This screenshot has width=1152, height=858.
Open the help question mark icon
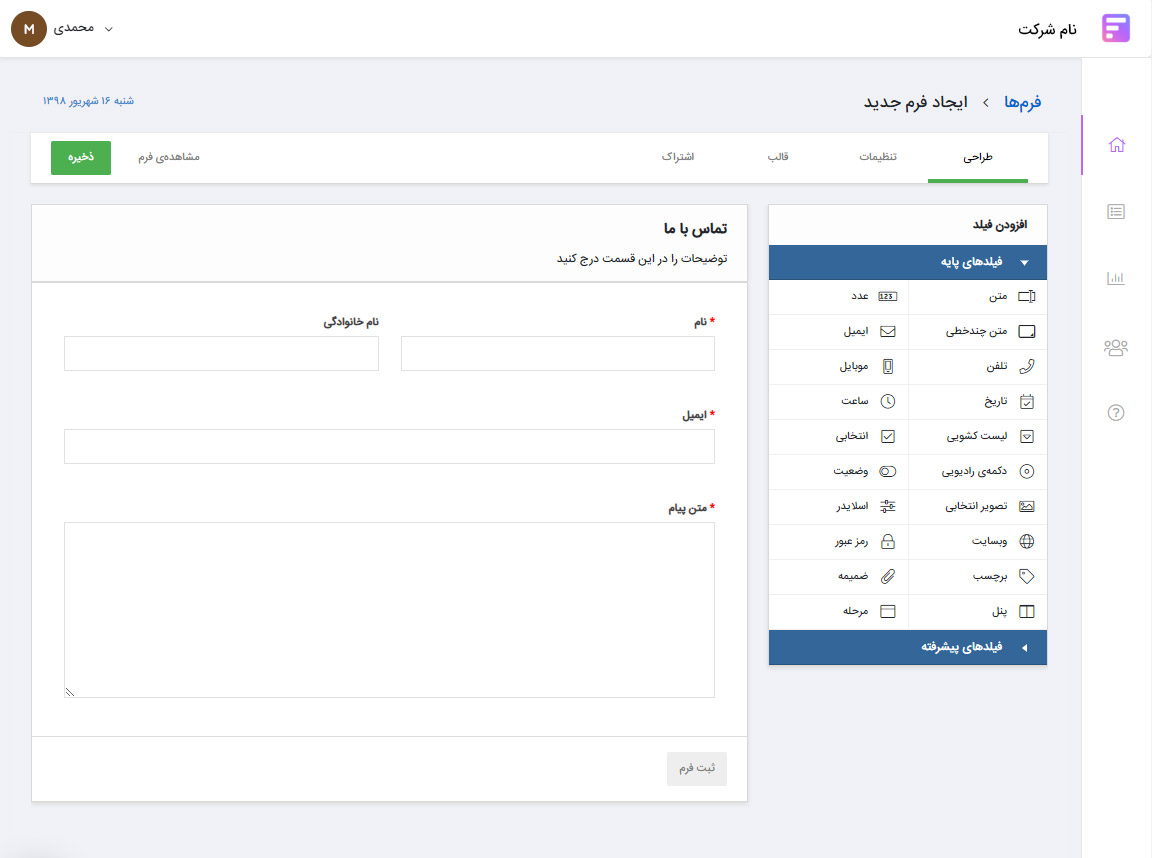coord(1116,413)
